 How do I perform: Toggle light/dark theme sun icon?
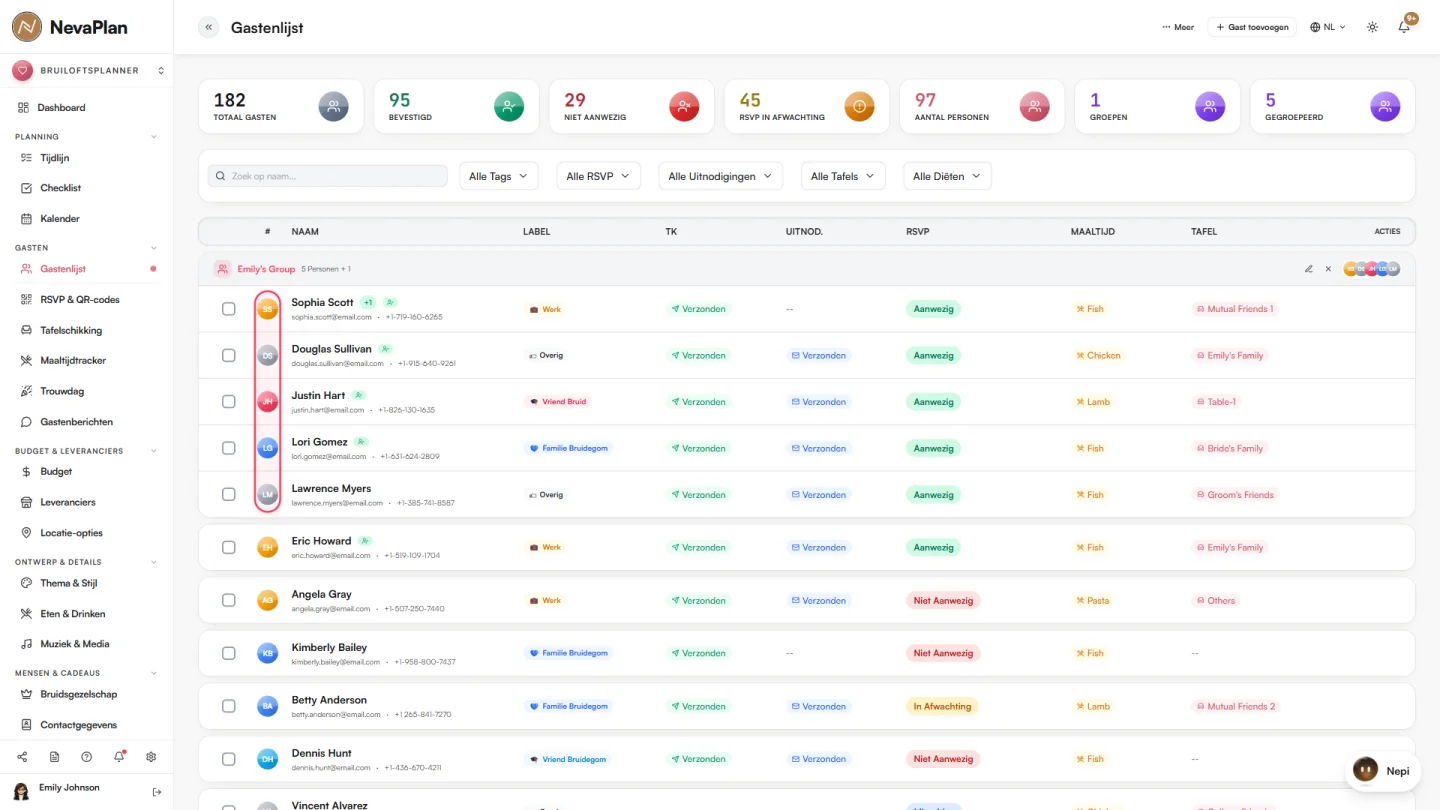[x=1372, y=27]
